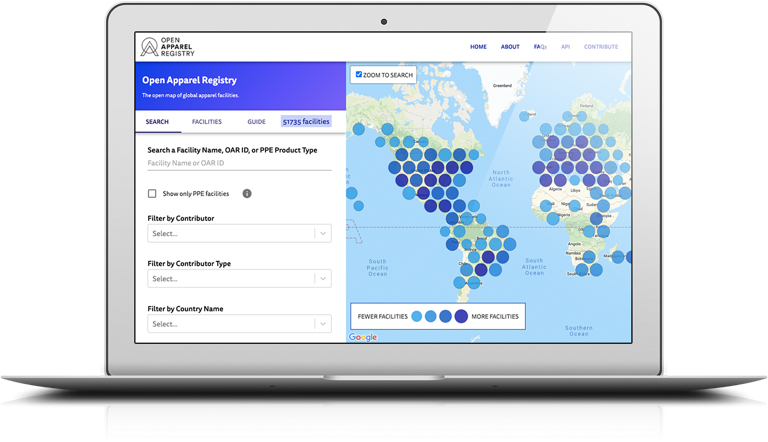The height and width of the screenshot is (442, 768).
Task: Open the Filter by Contributor Type dropdown
Action: [x=240, y=278]
